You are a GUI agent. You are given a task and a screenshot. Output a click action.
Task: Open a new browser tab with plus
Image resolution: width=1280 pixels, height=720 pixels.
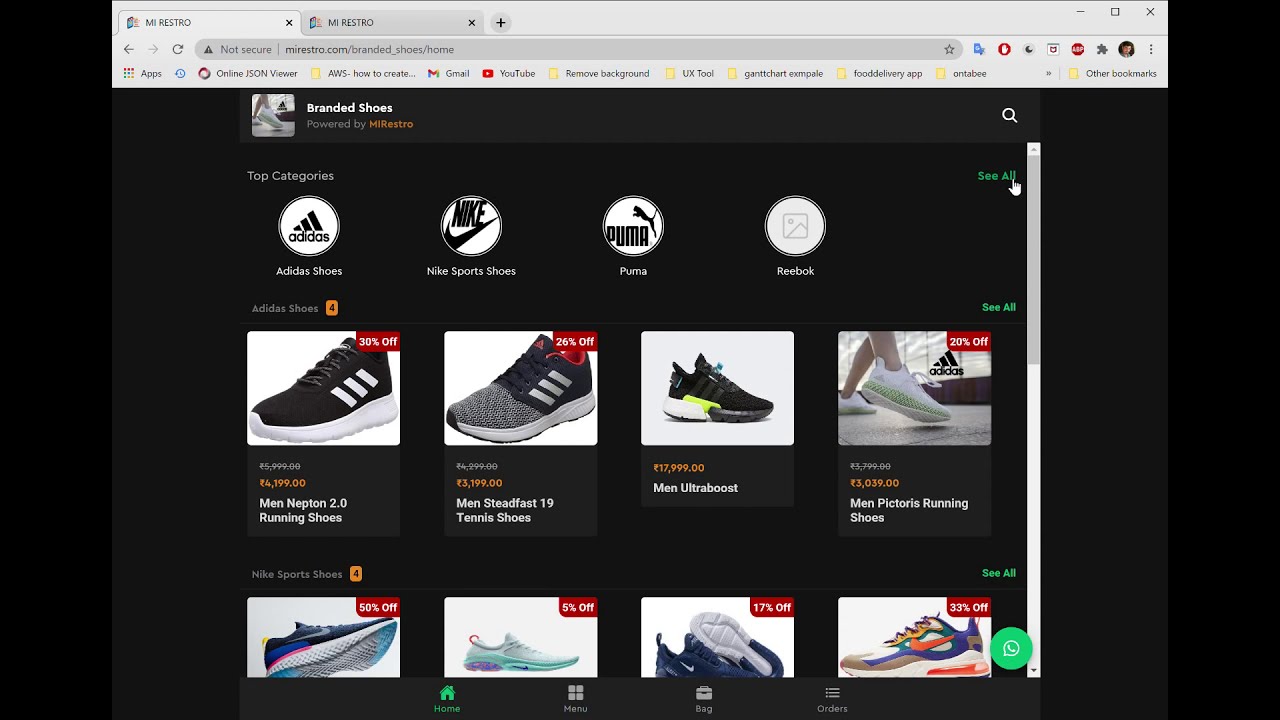pyautogui.click(x=501, y=22)
